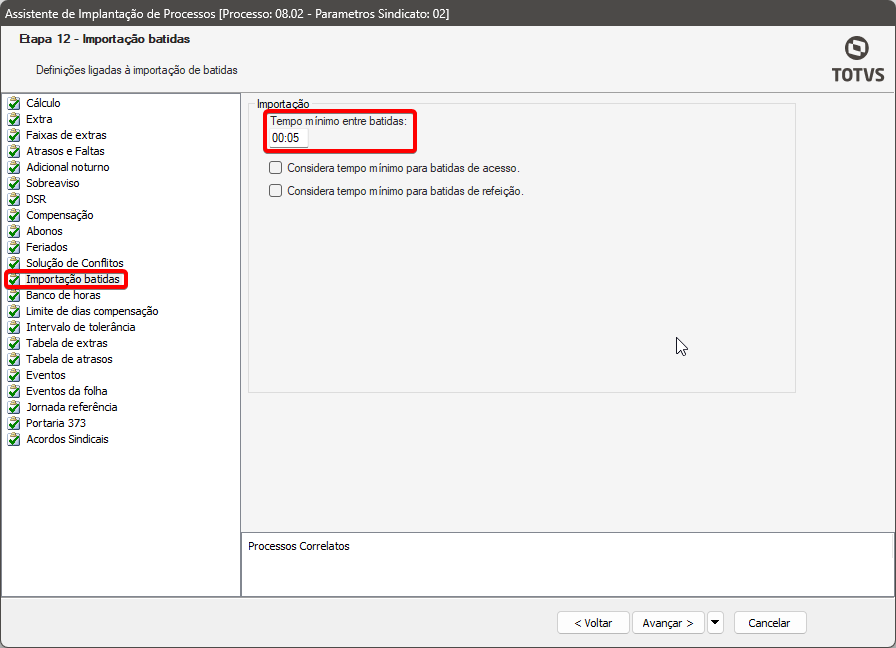Open the Abonos step

point(45,231)
